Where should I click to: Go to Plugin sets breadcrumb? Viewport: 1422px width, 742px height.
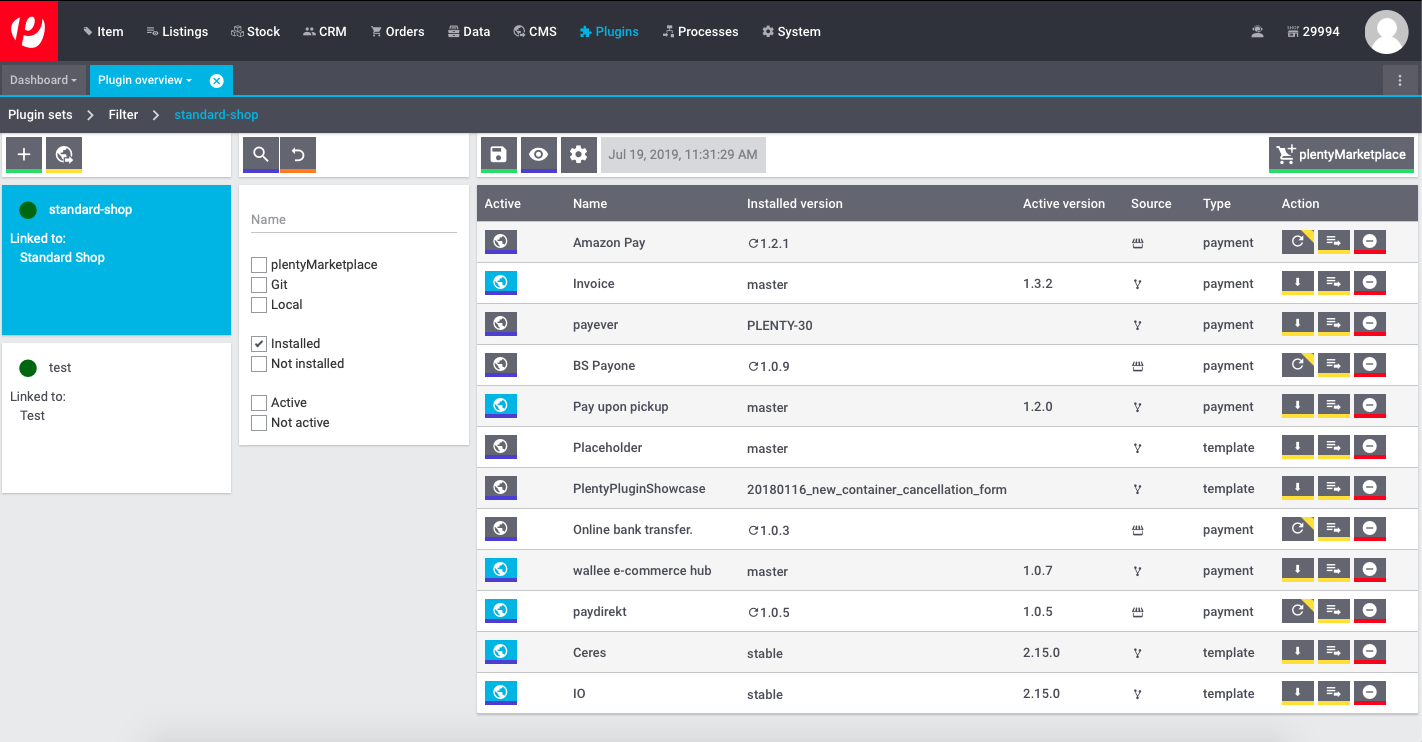40,115
